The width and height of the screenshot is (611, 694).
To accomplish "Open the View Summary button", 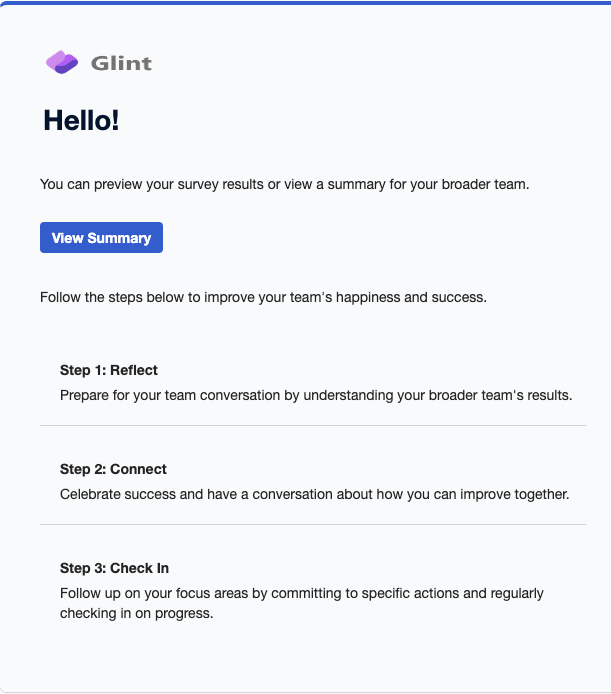I will (x=101, y=238).
